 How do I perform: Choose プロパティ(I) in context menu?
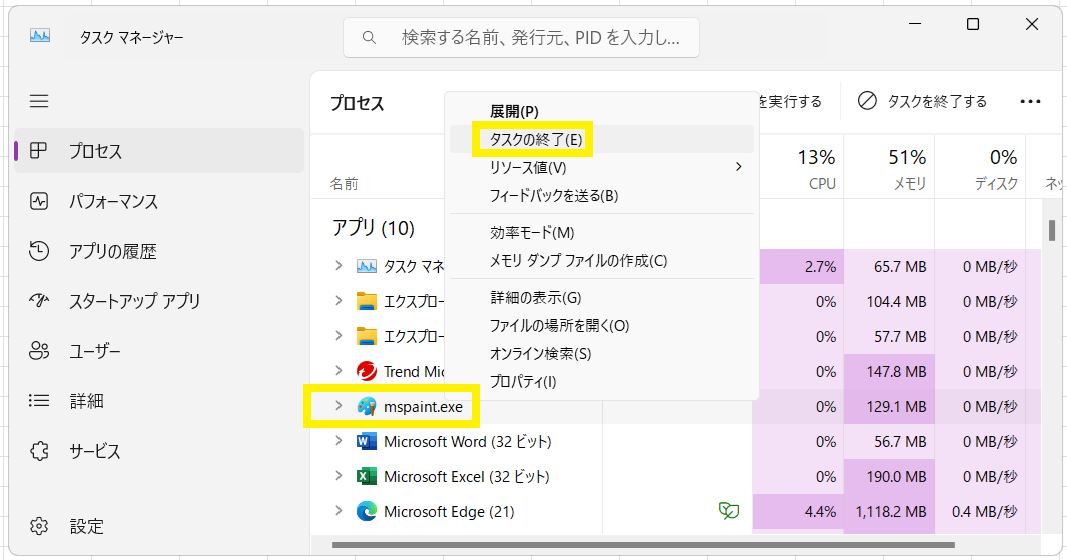point(522,381)
